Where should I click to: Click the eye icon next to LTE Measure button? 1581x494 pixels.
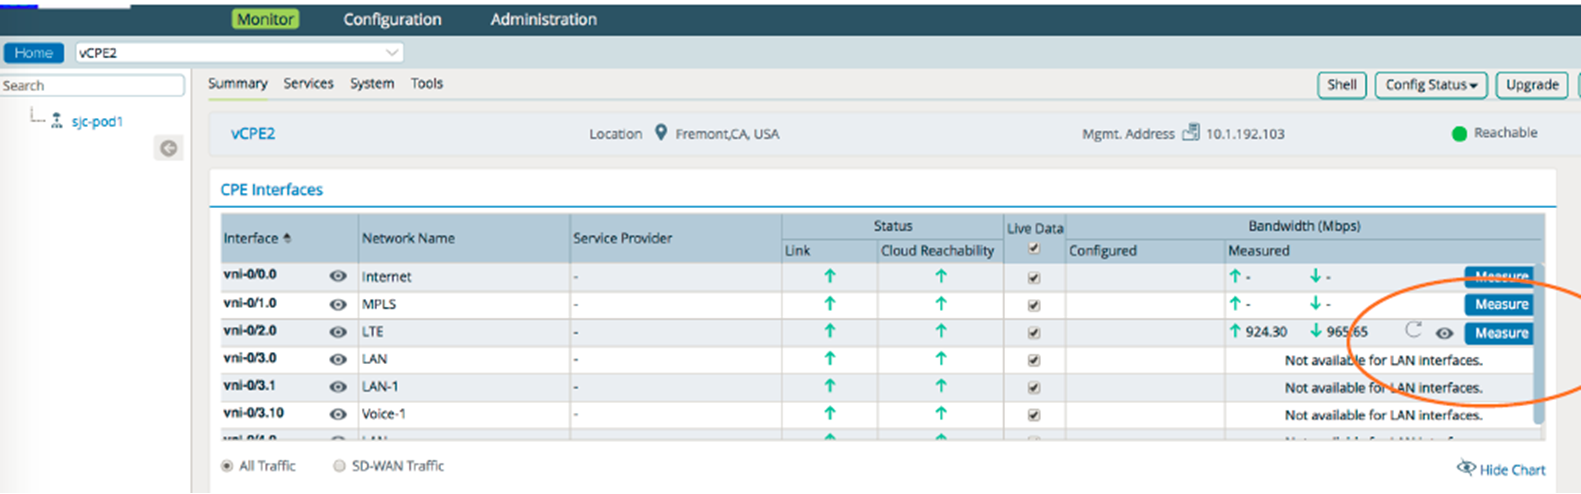(1444, 333)
